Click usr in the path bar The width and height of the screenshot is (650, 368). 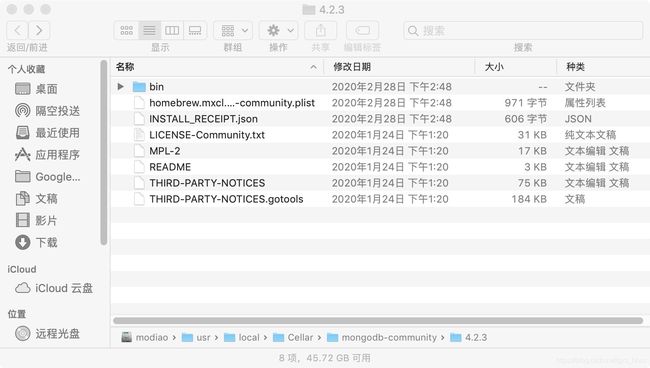click(x=196, y=337)
